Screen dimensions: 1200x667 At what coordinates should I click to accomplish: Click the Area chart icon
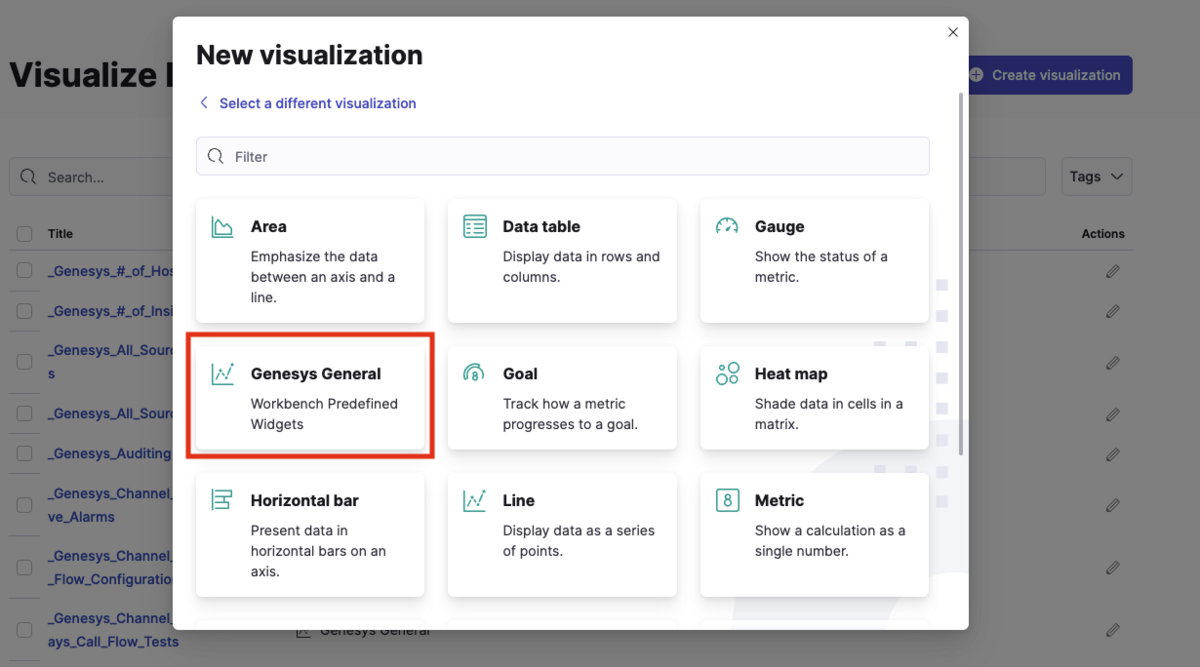(222, 227)
